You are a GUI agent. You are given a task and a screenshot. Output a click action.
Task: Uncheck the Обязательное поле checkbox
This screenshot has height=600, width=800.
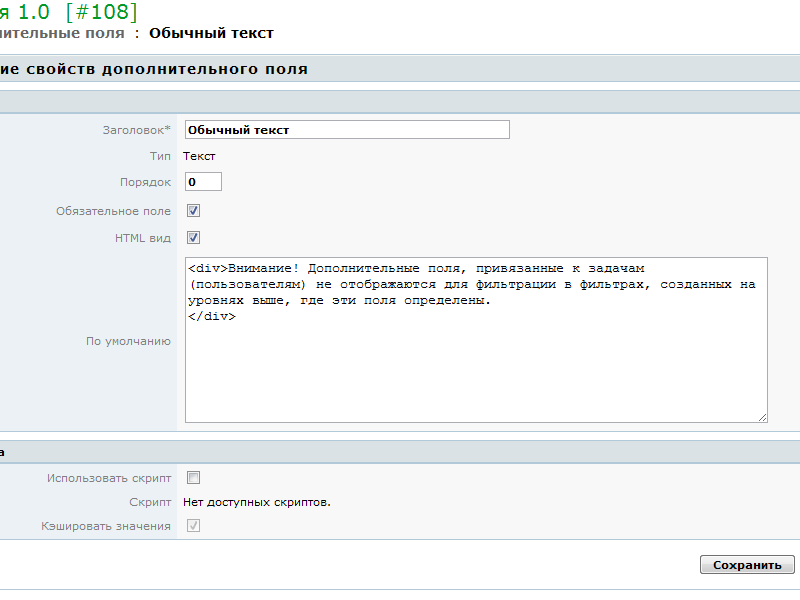[194, 211]
